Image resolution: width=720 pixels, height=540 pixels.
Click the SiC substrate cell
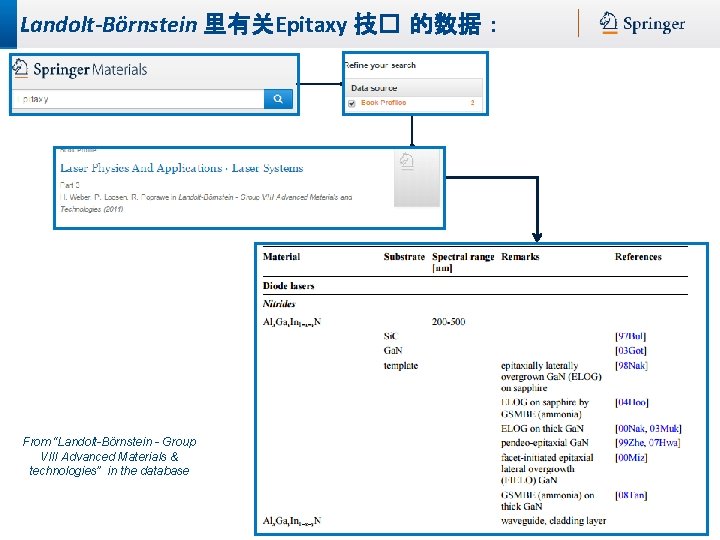coord(390,336)
